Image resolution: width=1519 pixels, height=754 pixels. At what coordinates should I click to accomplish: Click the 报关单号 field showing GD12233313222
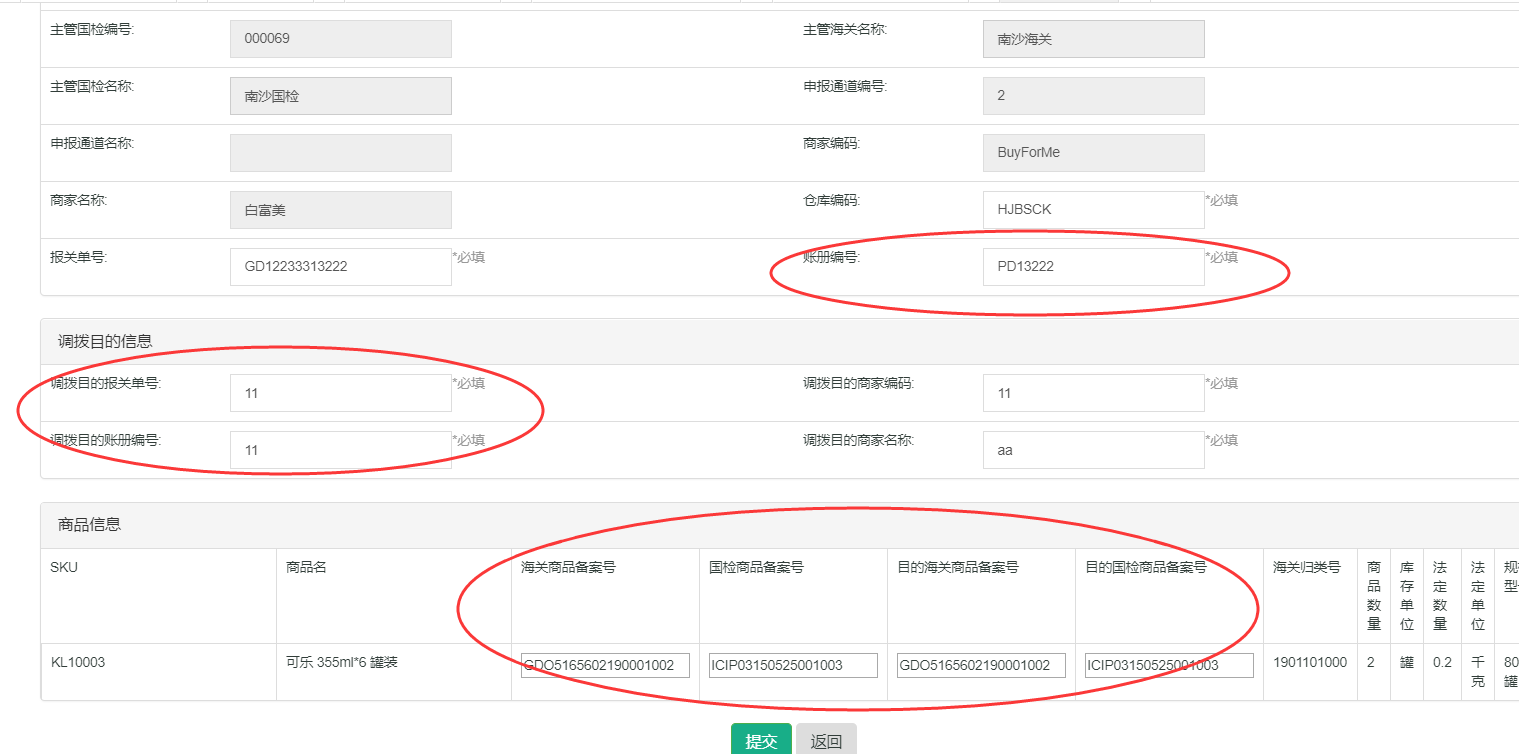[x=340, y=266]
